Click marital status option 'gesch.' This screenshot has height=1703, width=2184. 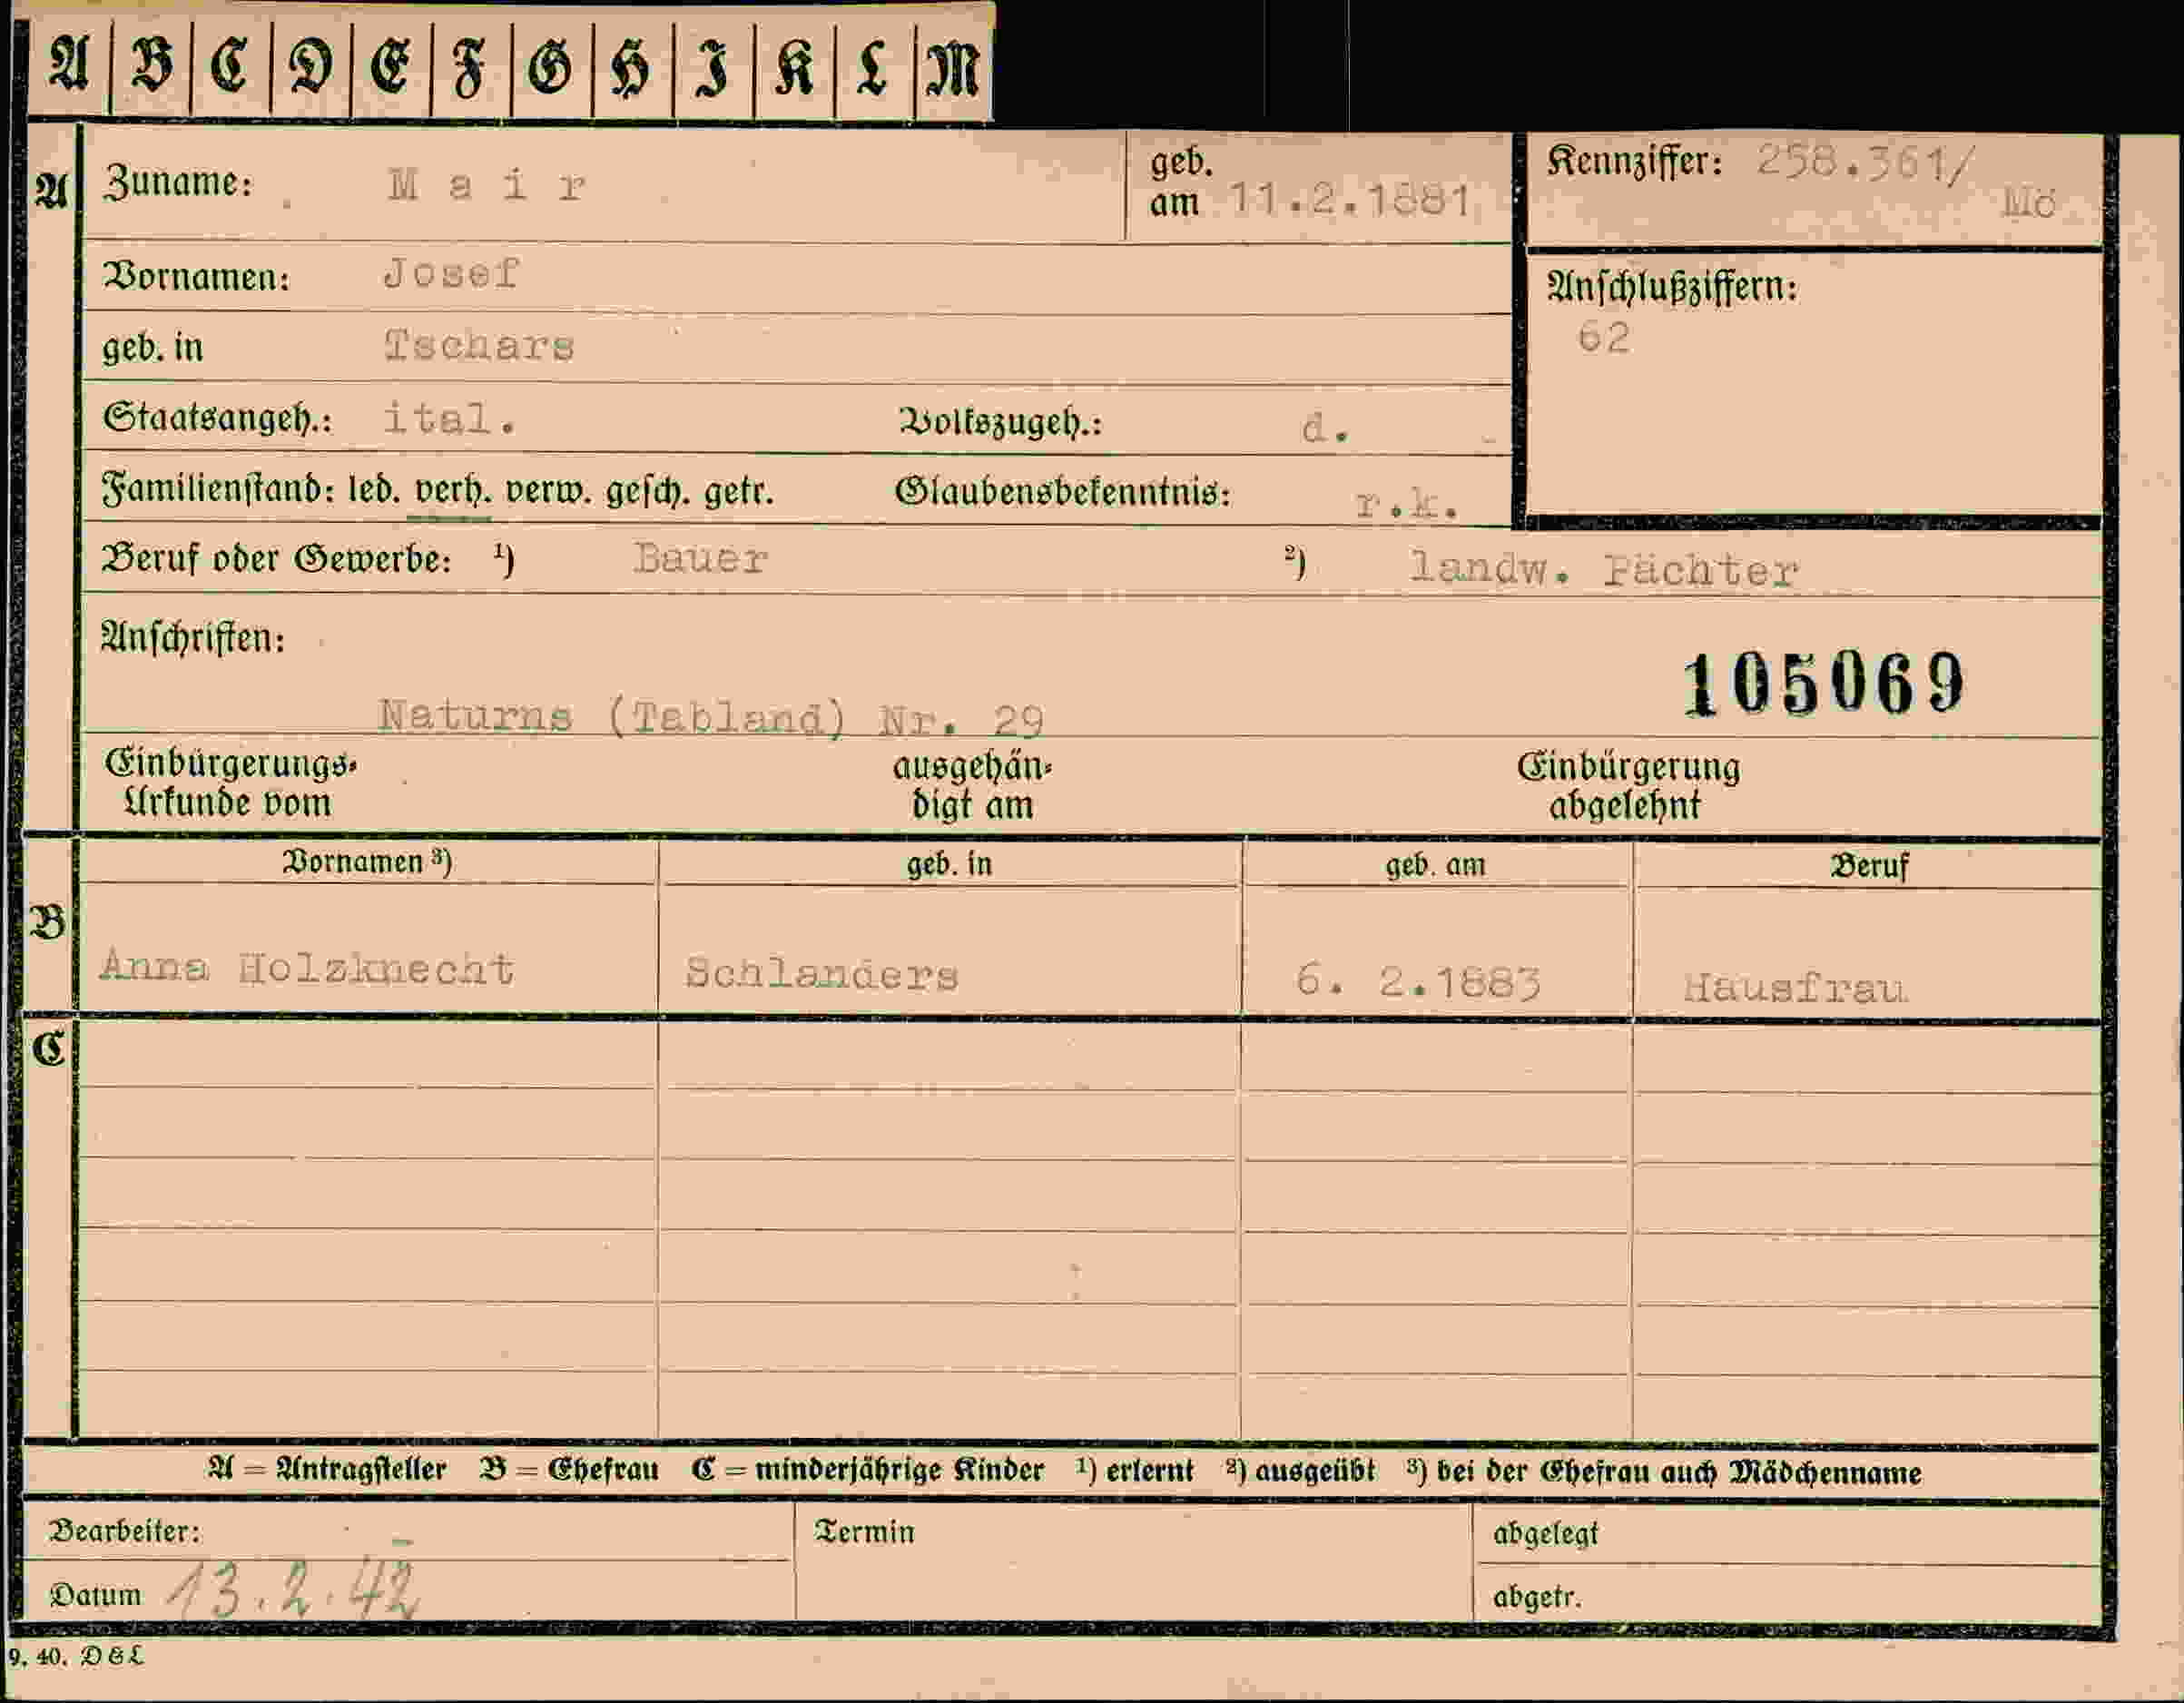point(649,492)
